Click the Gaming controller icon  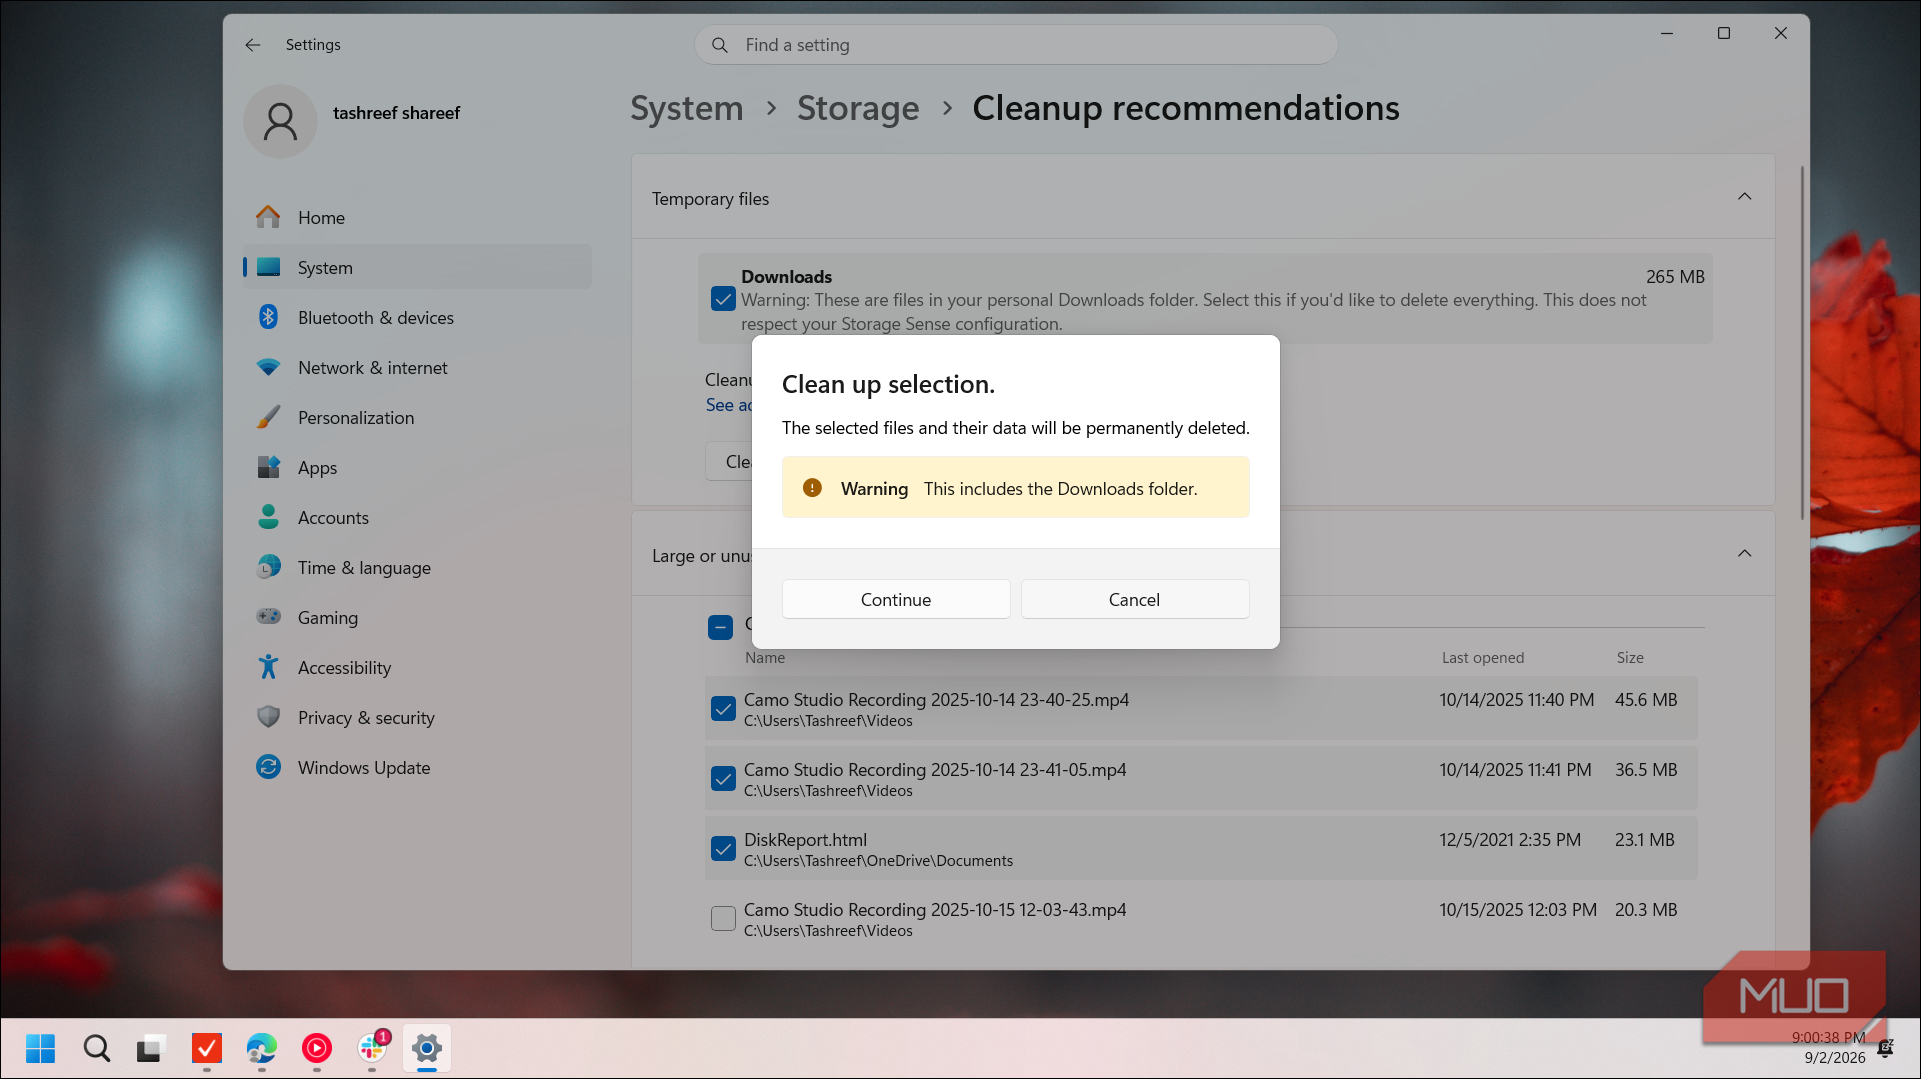pos(268,617)
